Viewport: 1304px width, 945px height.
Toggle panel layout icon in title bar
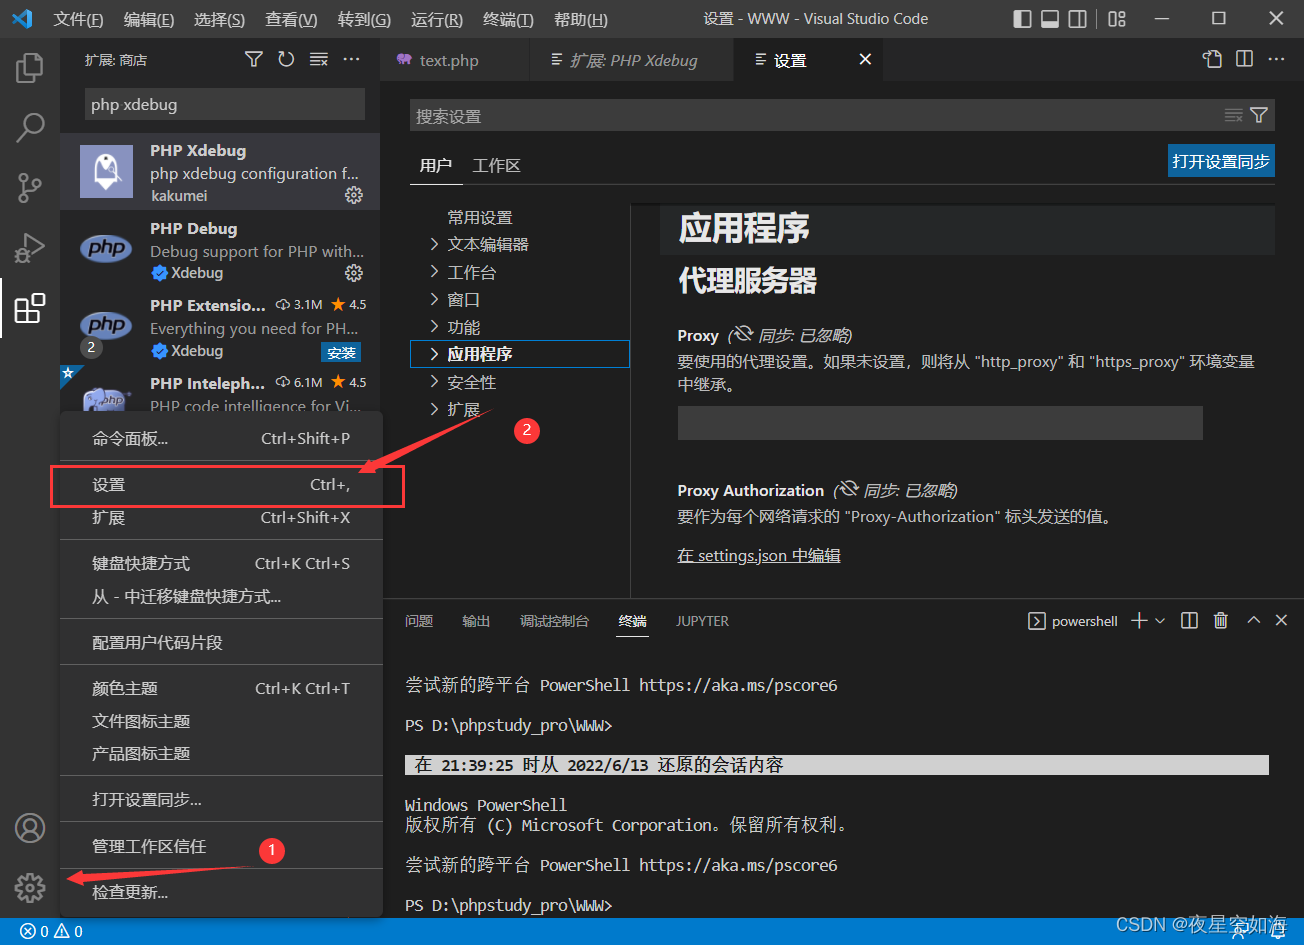click(x=1050, y=19)
